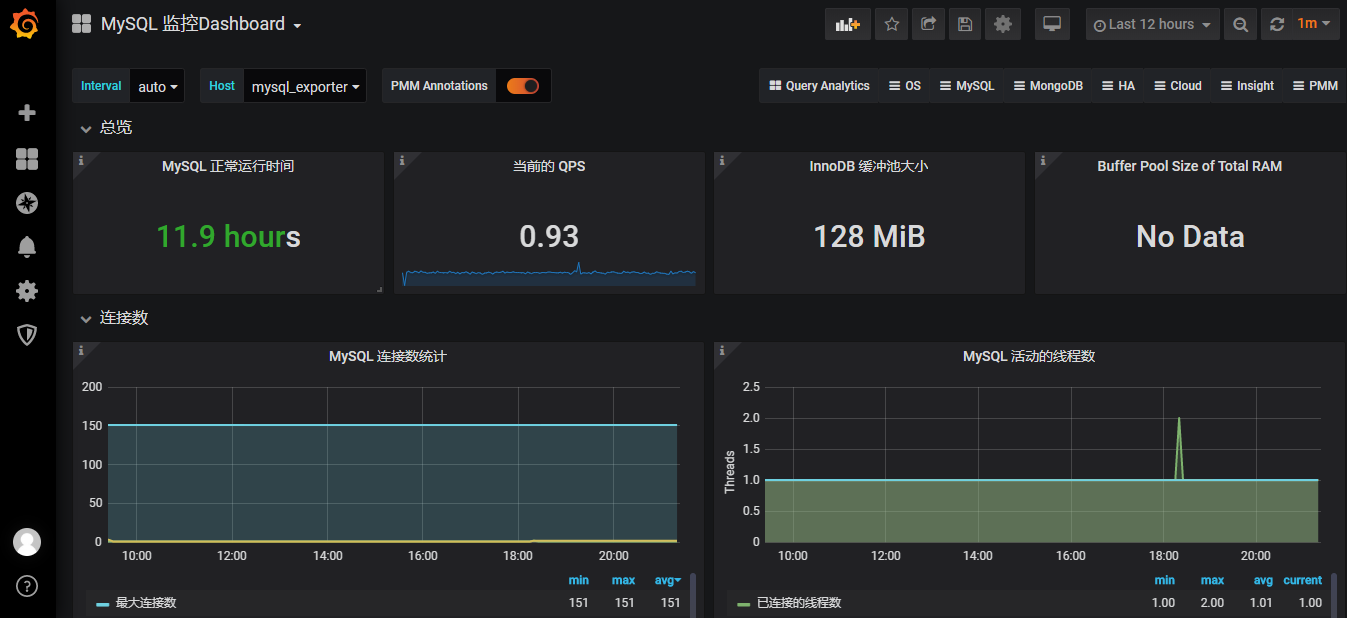Open the Dashboards grid icon in sidebar
The height and width of the screenshot is (618, 1347).
[27, 158]
